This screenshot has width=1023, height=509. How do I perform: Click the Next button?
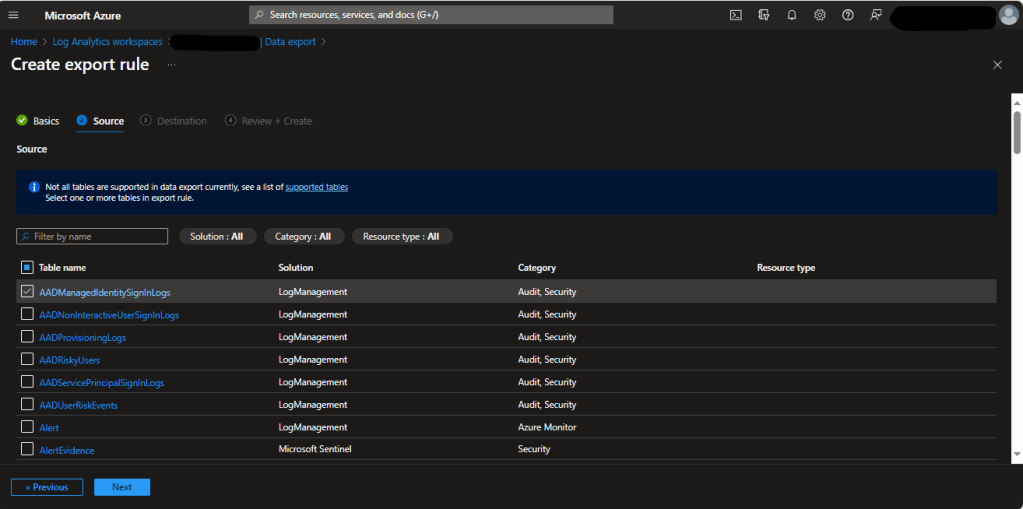coord(122,487)
